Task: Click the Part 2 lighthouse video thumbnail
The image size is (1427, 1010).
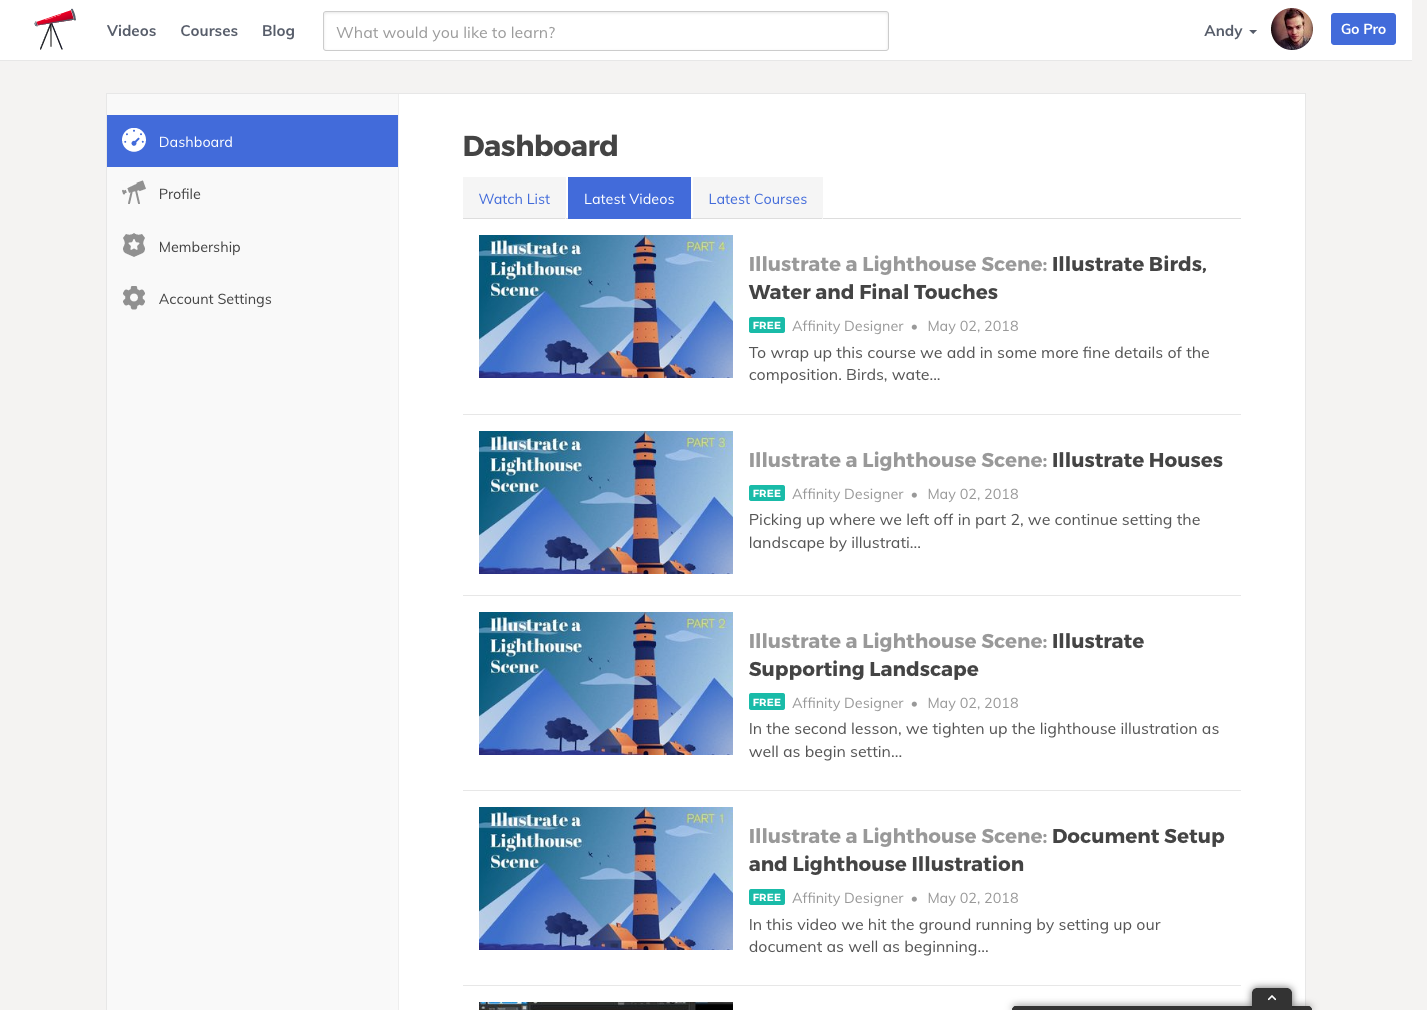Action: pos(605,683)
